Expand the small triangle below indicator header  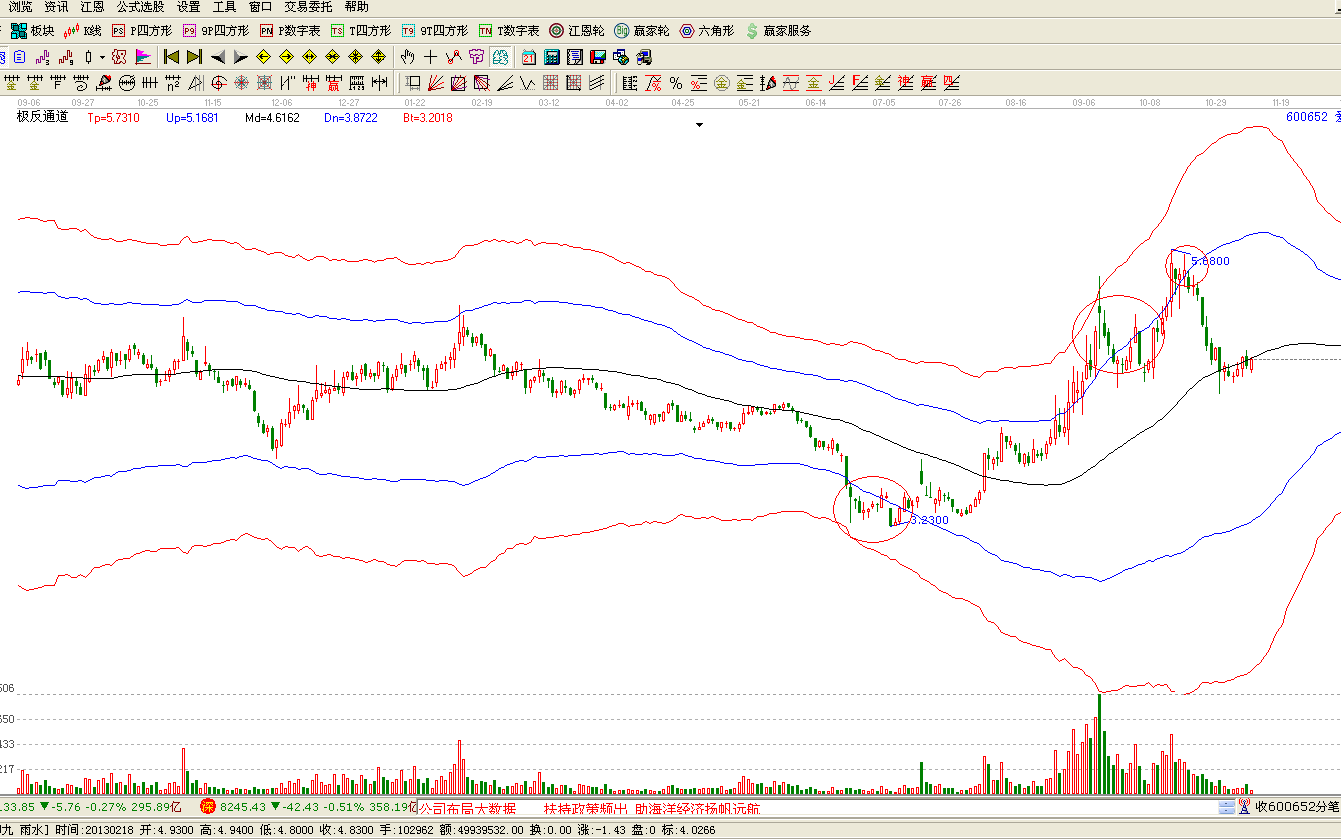coord(699,125)
